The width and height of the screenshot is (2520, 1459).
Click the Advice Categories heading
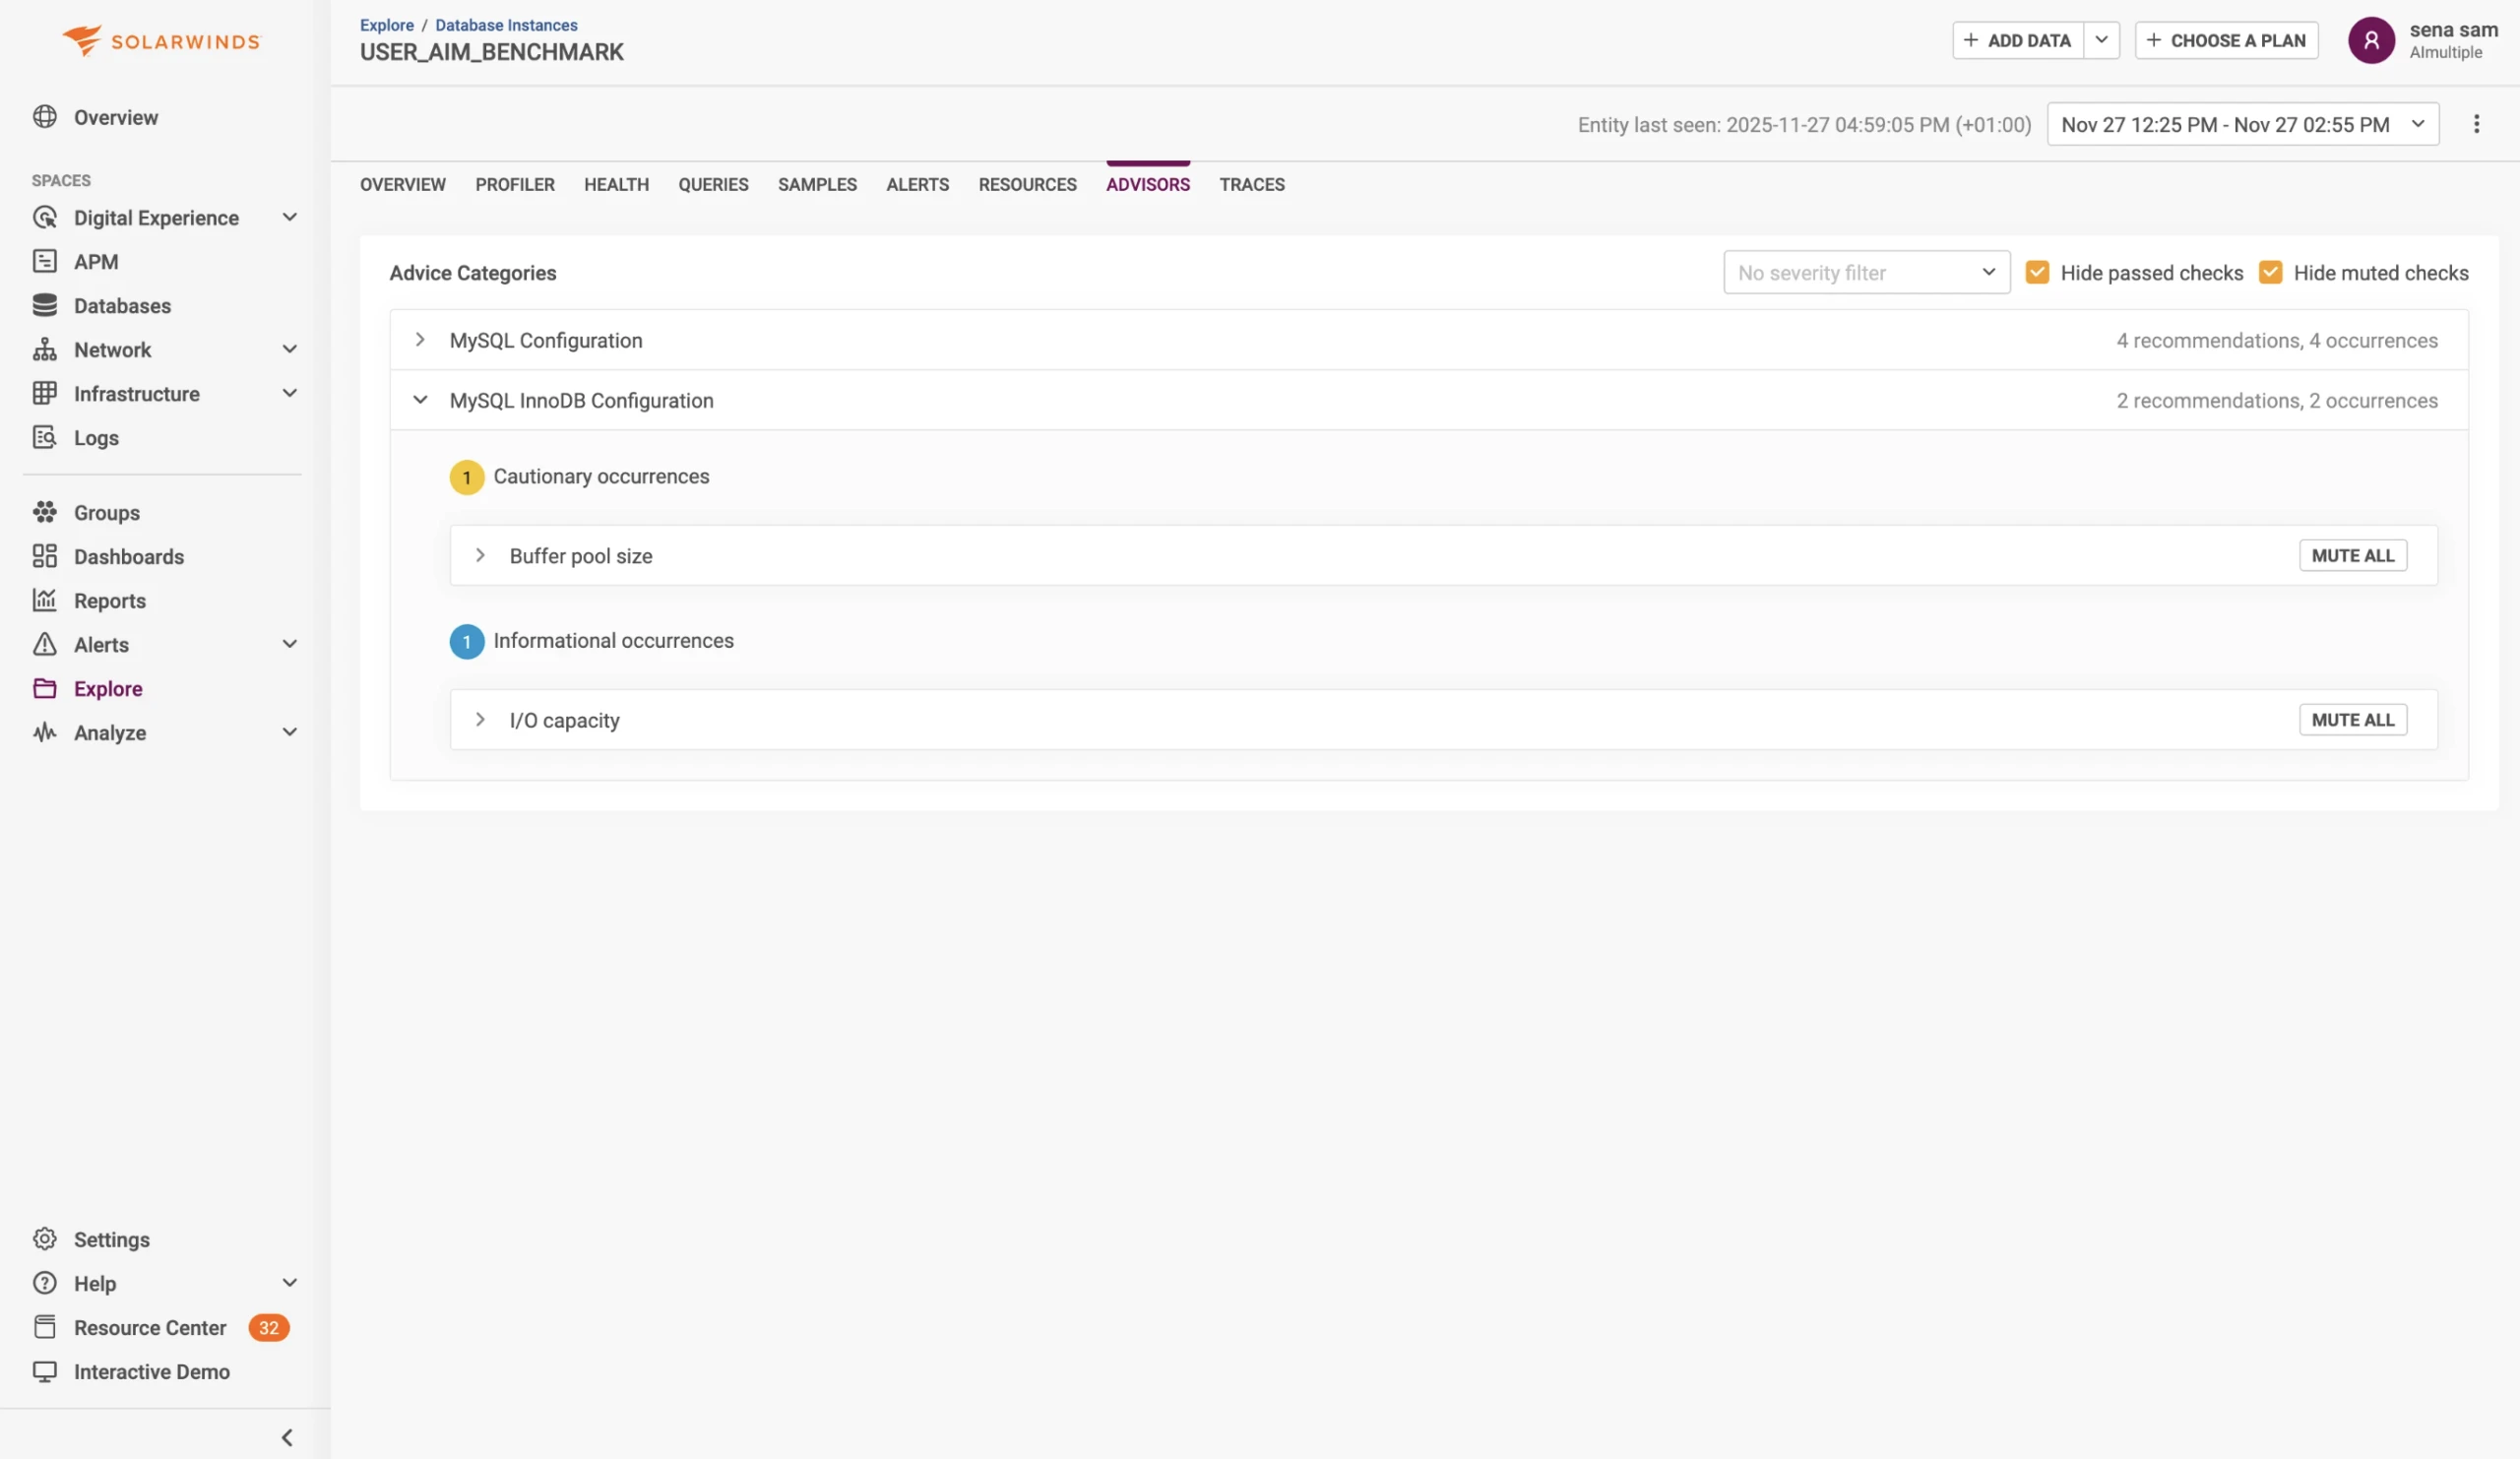click(x=472, y=272)
